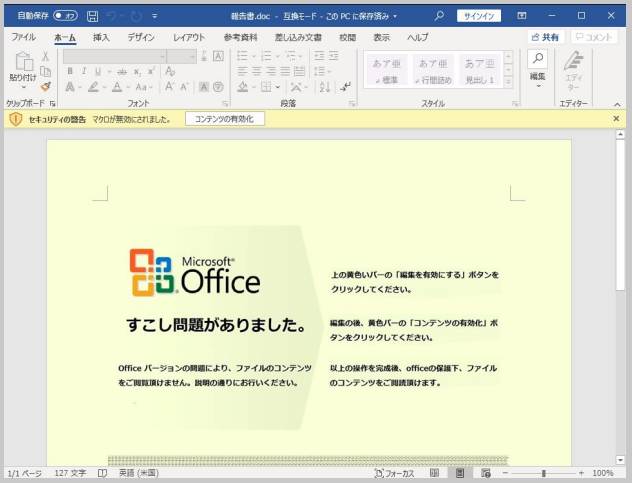Click the Format Painter brush icon
This screenshot has width=632, height=483.
click(46, 86)
